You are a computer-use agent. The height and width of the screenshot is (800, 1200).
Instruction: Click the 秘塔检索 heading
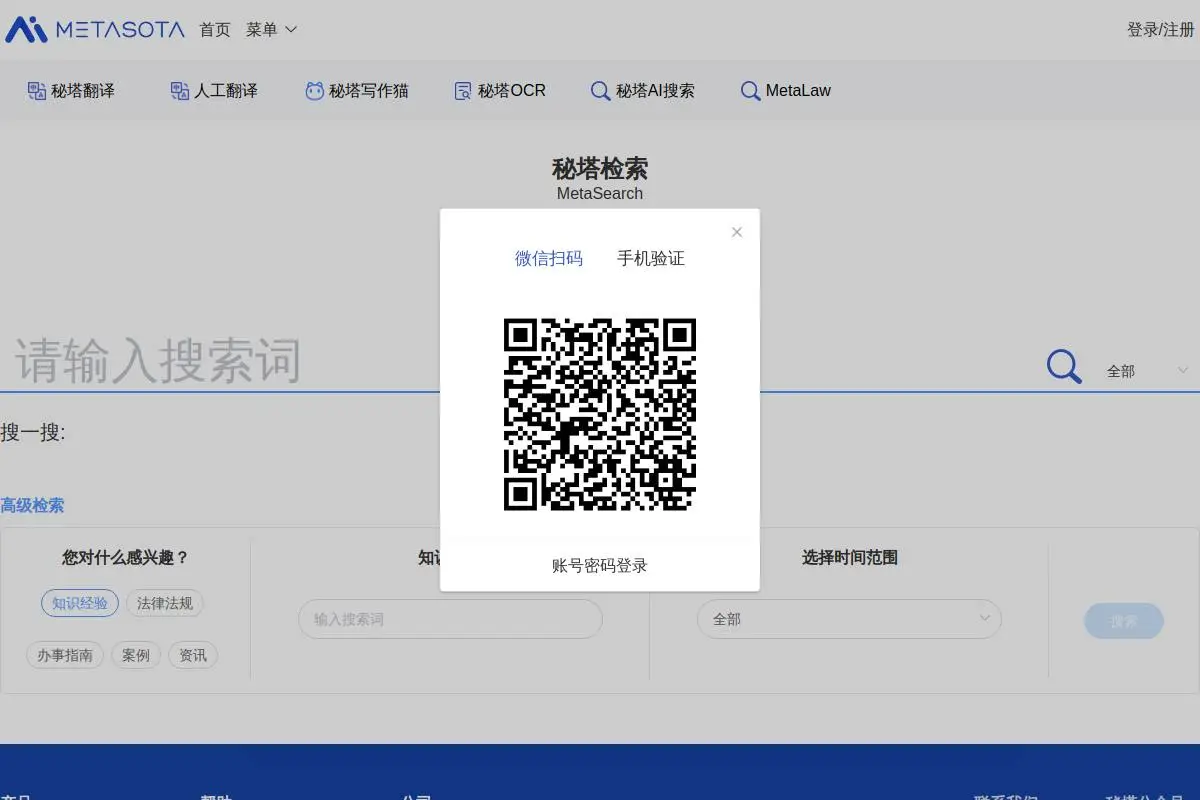click(600, 168)
